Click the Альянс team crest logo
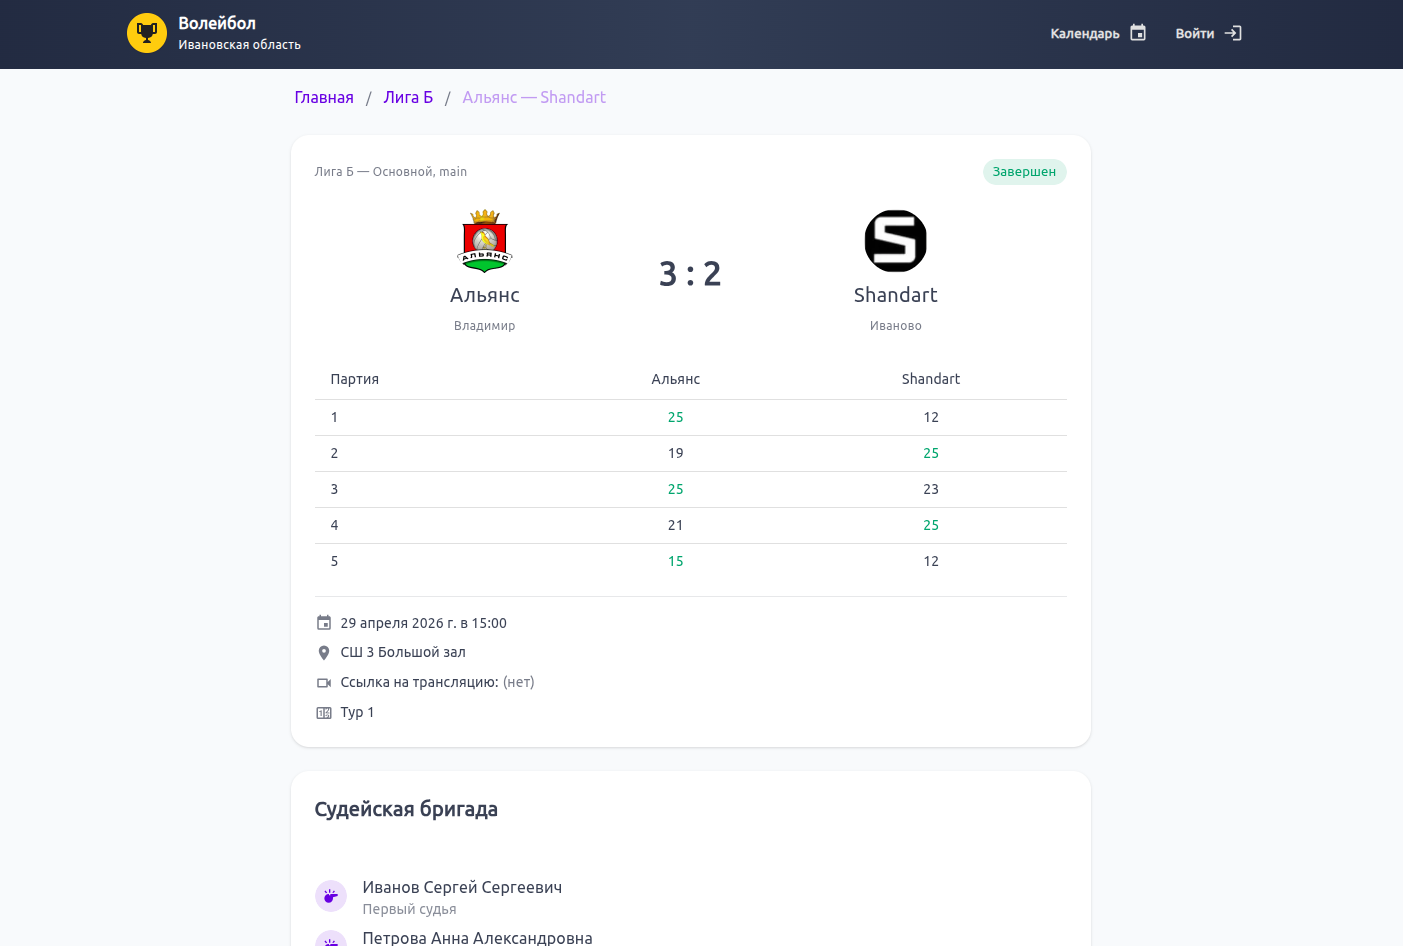This screenshot has height=946, width=1403. [x=485, y=241]
